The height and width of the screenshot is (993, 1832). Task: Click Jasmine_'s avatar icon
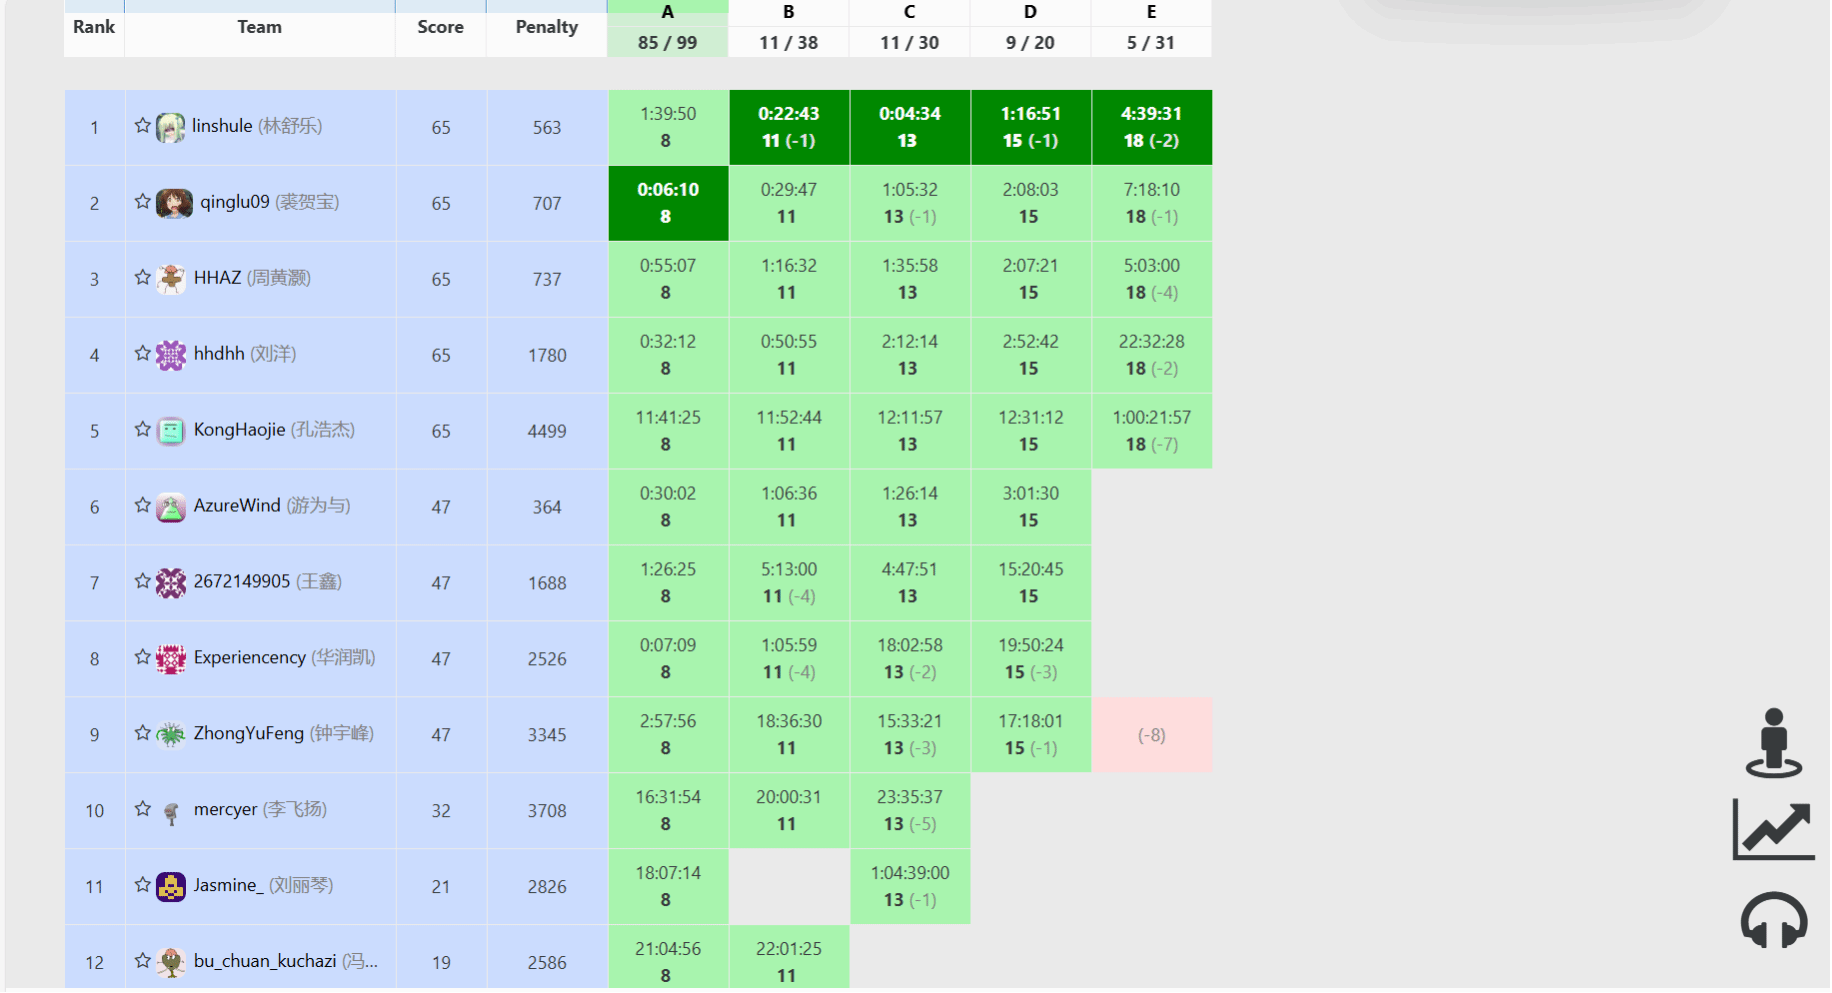(171, 887)
